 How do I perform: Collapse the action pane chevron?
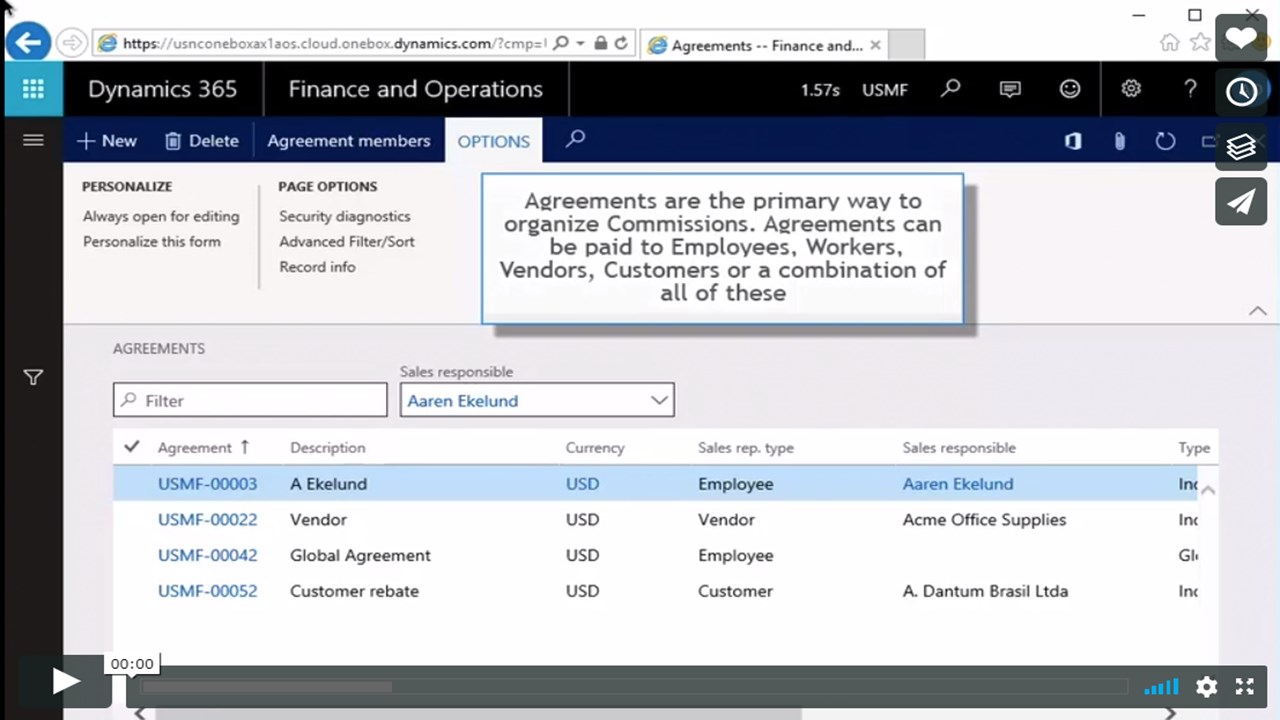(1258, 311)
